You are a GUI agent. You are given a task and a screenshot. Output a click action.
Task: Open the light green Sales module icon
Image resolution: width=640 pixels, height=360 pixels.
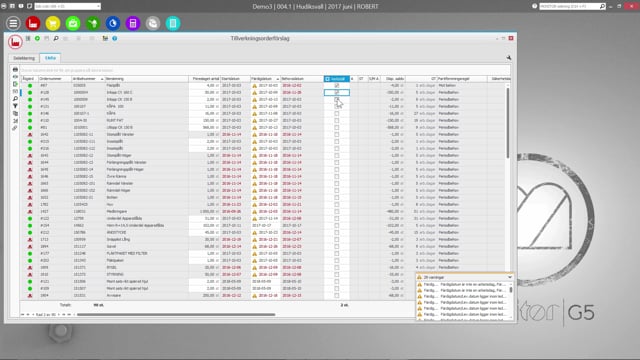coord(73,23)
